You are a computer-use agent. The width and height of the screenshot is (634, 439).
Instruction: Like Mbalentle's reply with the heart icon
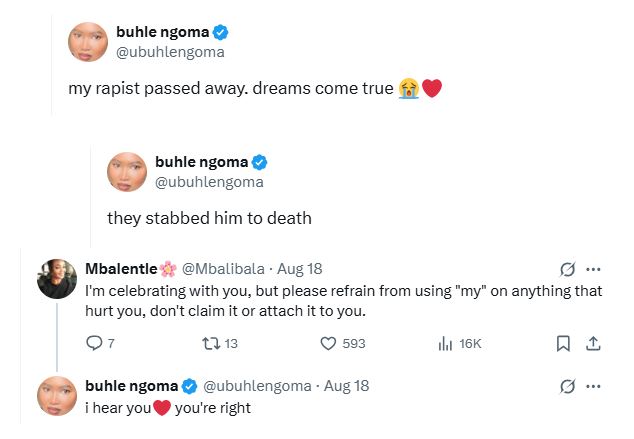(x=327, y=343)
